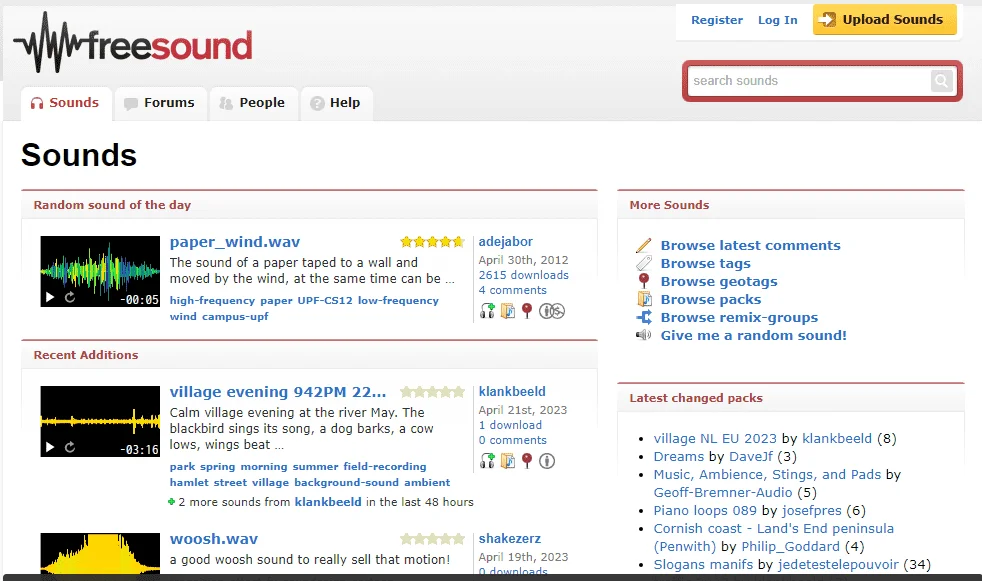Open the pack icon for village evening

[x=507, y=461]
